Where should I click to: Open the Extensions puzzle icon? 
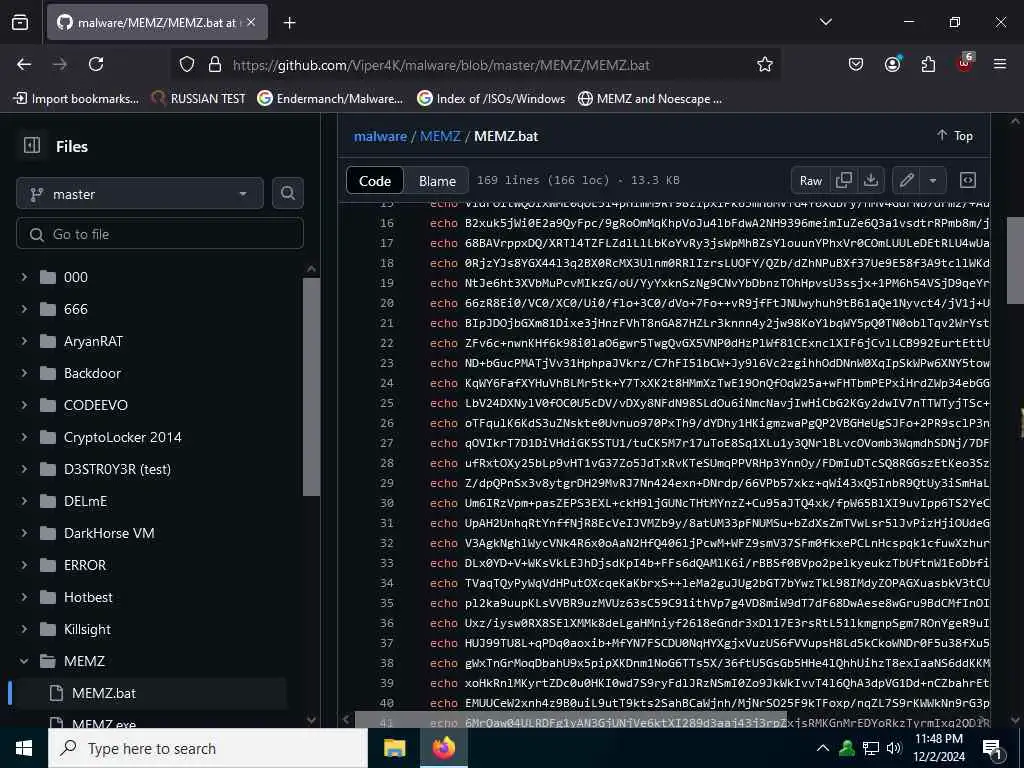(x=928, y=64)
